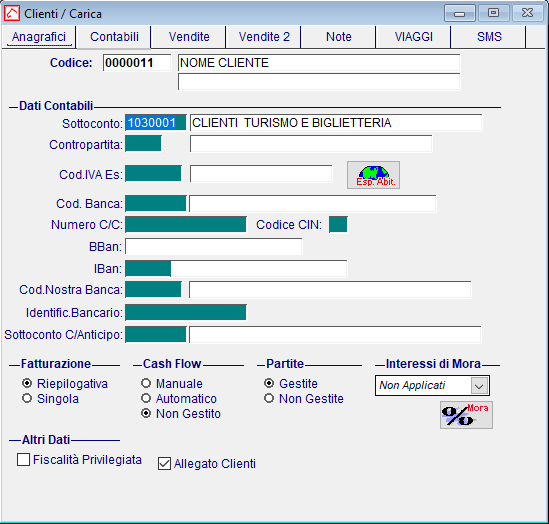Click the NOME CLIENTE name field
The height and width of the screenshot is (524, 549).
pyautogui.click(x=319, y=63)
